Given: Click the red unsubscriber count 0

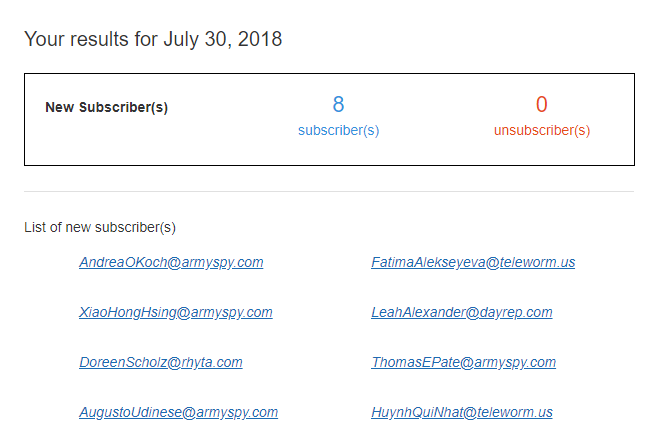Looking at the screenshot, I should [542, 104].
